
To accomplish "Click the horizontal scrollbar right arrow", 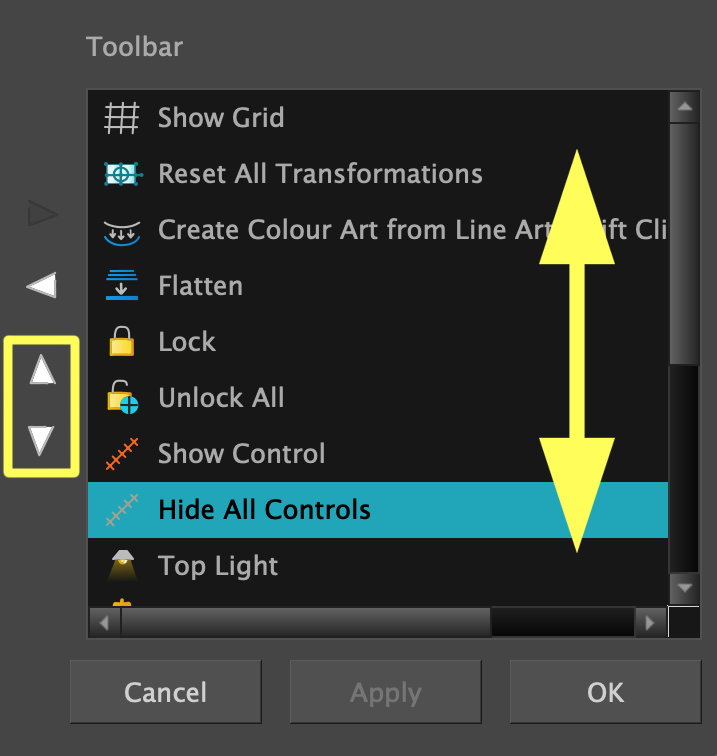I will [650, 623].
